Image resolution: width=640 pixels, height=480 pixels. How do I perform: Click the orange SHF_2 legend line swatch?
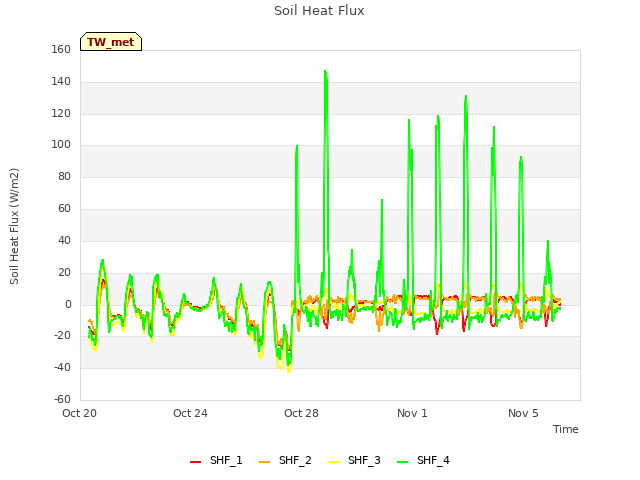click(264, 462)
